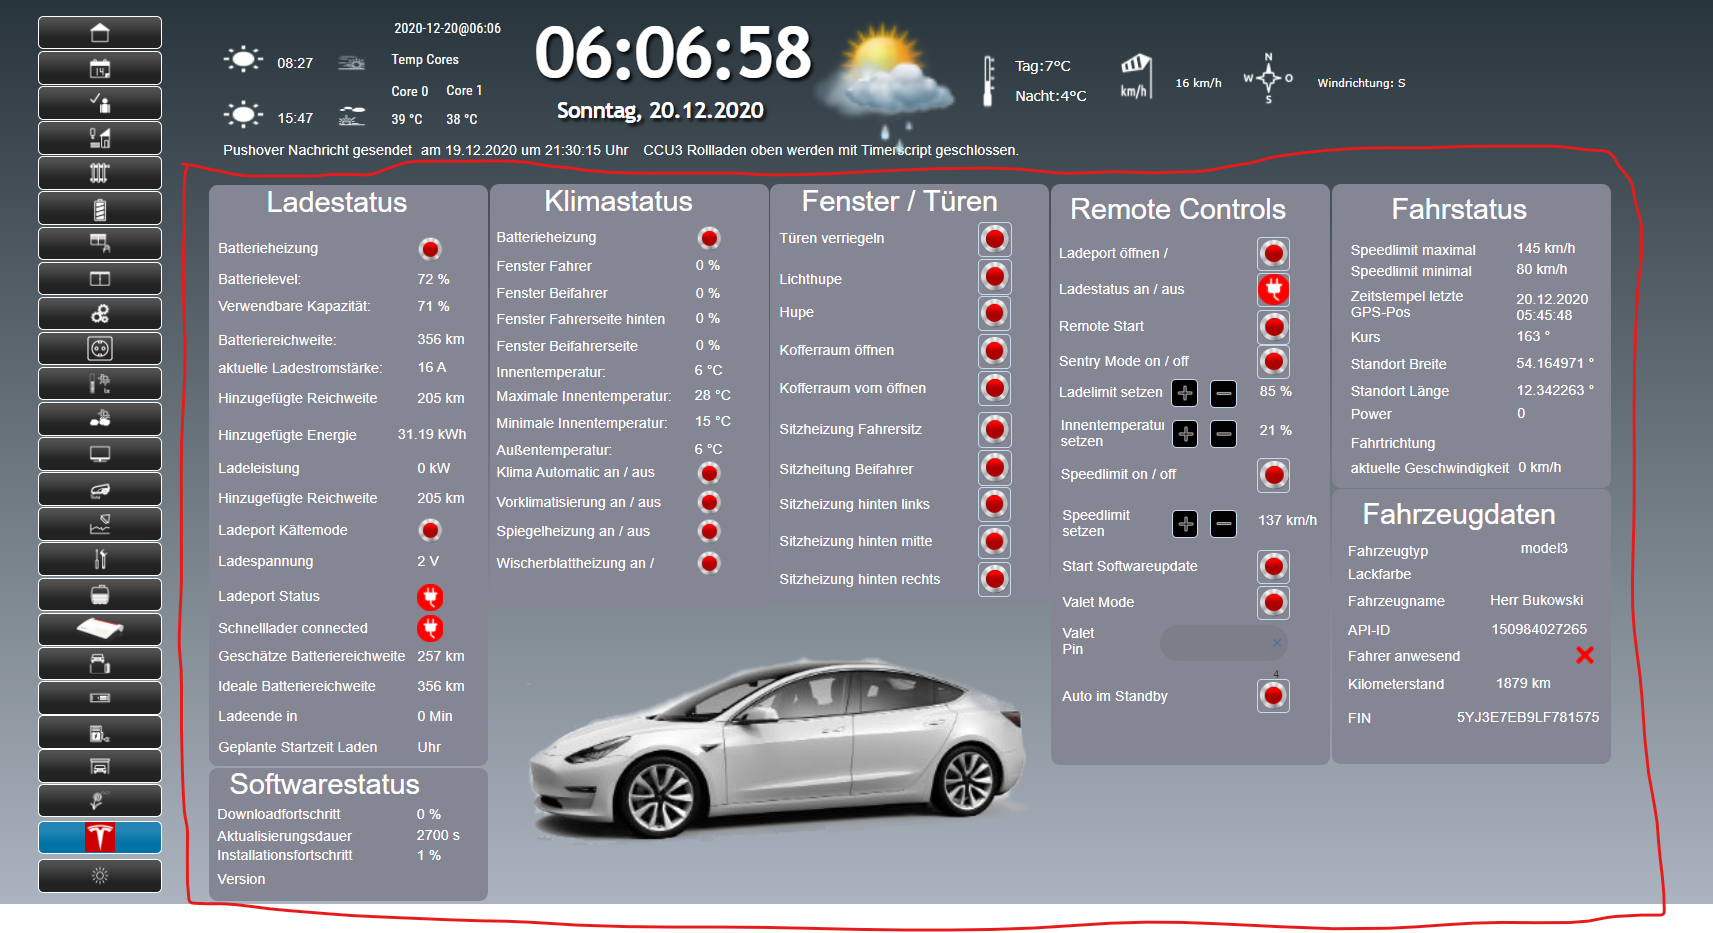Decrease Speedlimit setzen with minus button
Image resolution: width=1713 pixels, height=933 pixels.
(x=1223, y=524)
